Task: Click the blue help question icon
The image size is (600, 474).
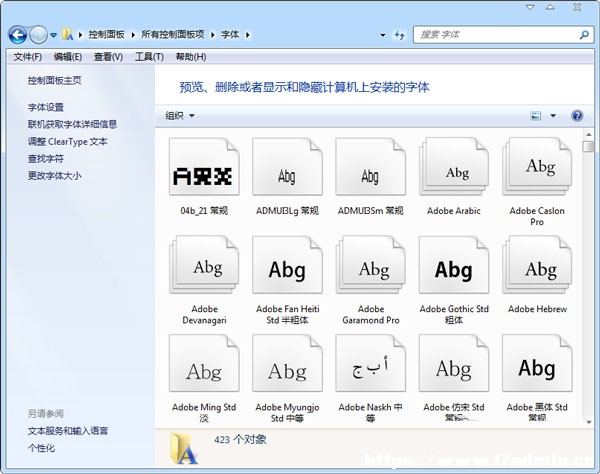Action: tap(577, 116)
